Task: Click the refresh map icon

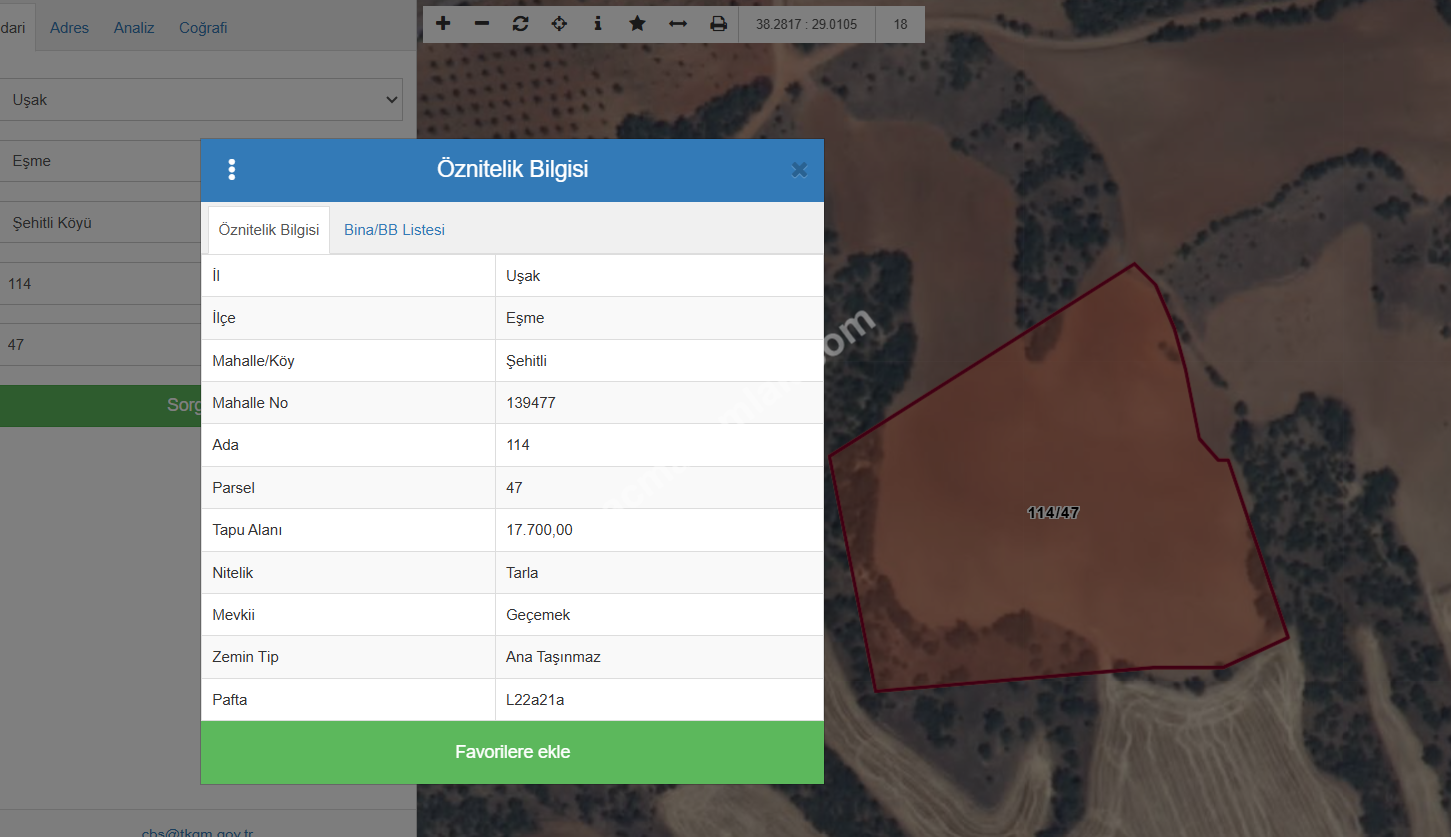Action: pyautogui.click(x=520, y=24)
